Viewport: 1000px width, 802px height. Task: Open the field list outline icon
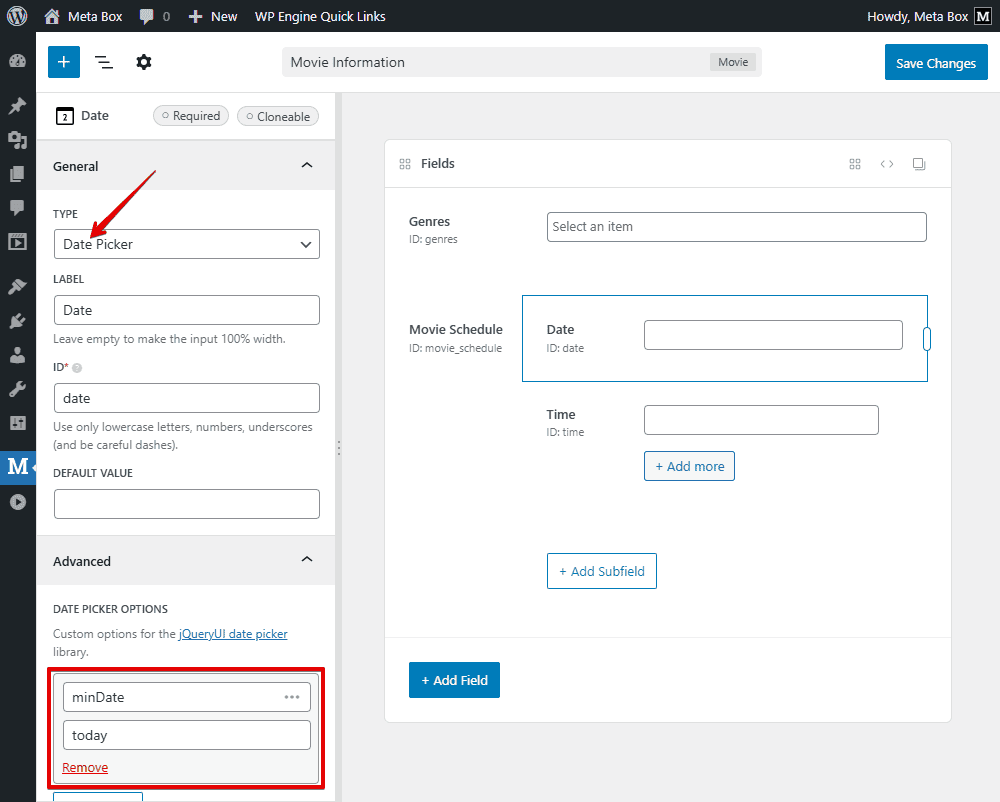point(104,62)
